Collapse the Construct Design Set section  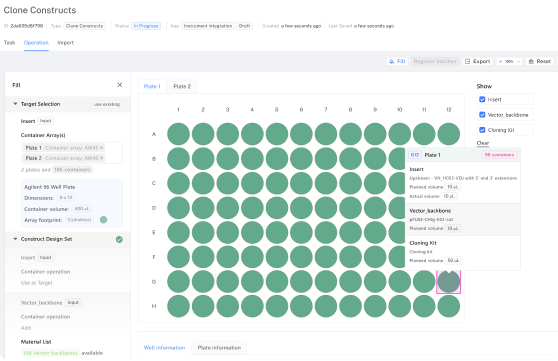coord(15,239)
